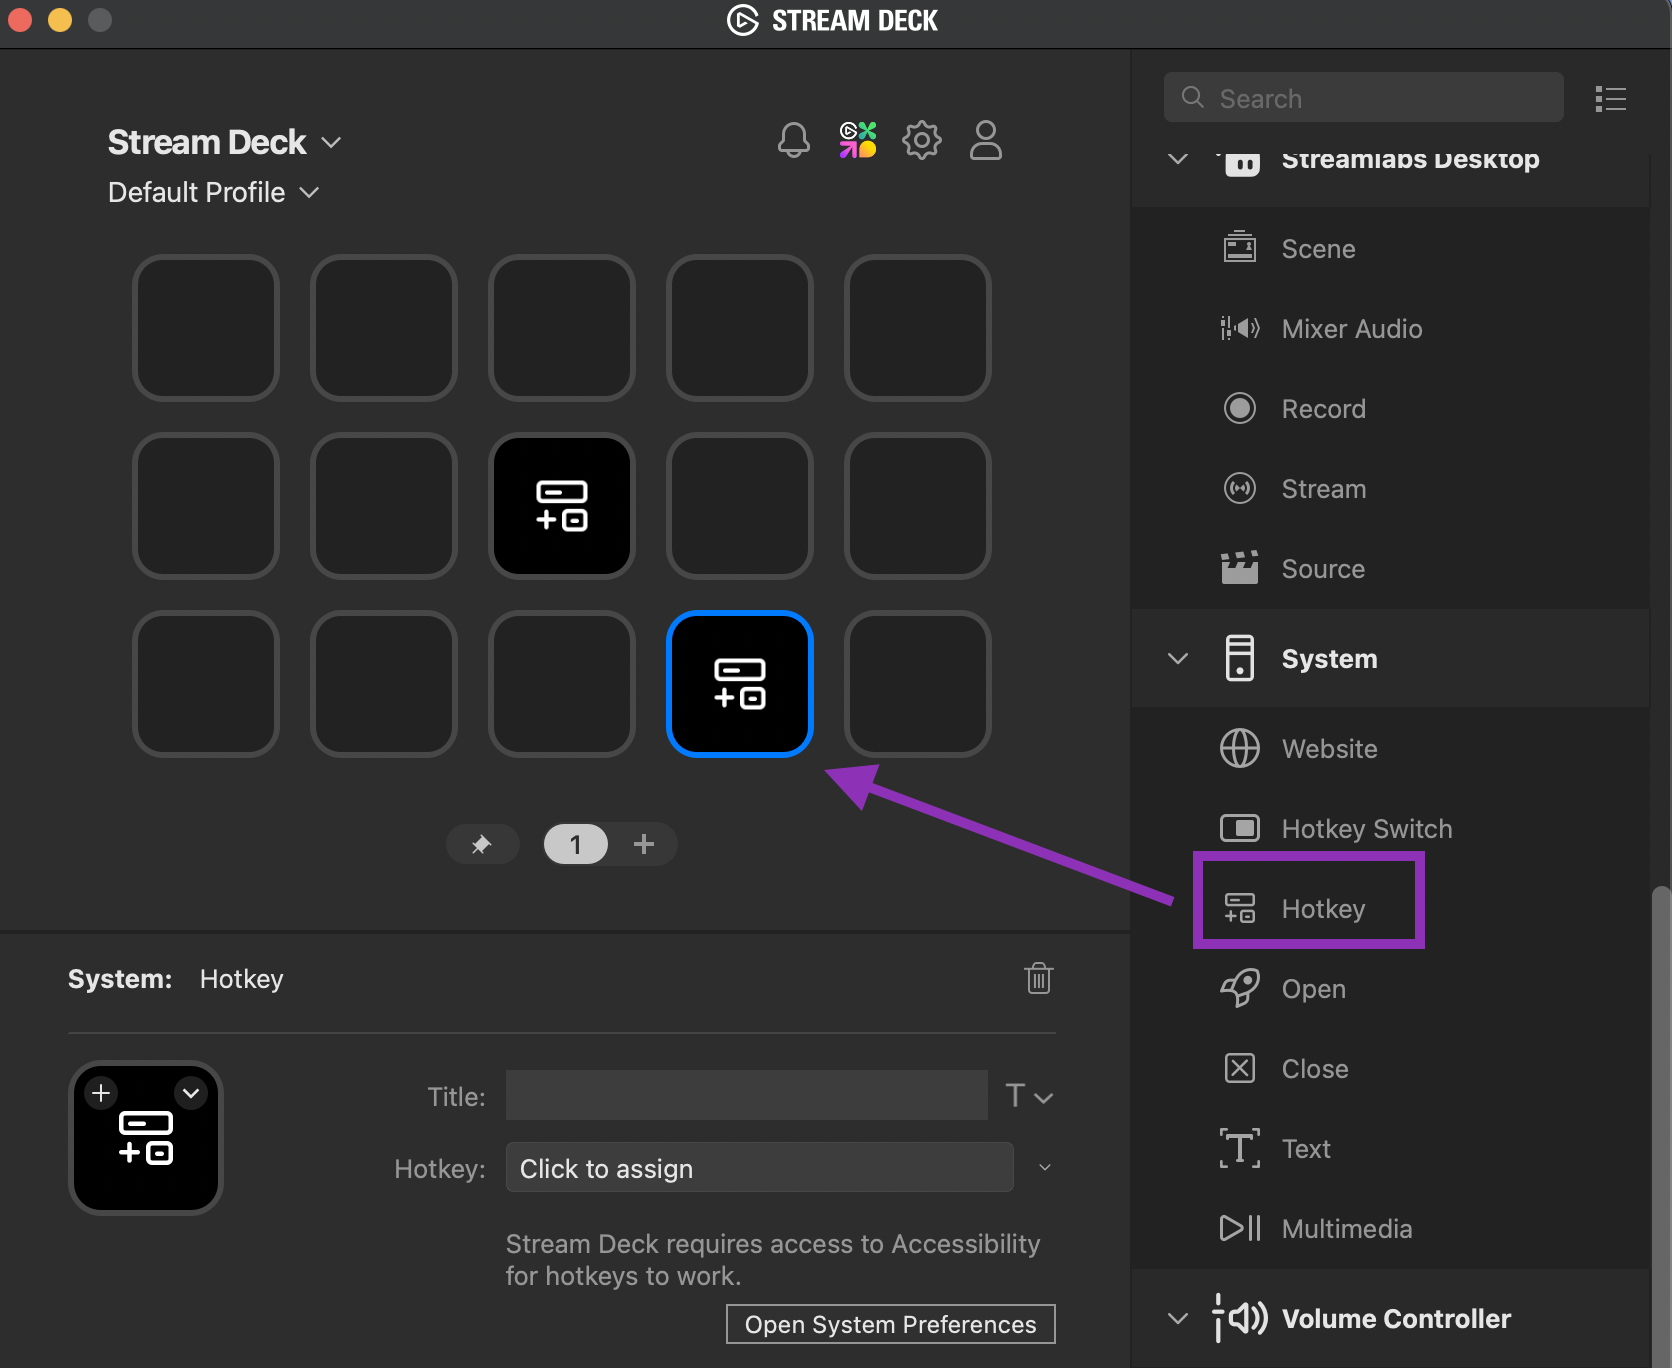Viewport: 1672px width, 1368px height.
Task: Open the Stream Deck device dropdown
Action: click(x=331, y=142)
